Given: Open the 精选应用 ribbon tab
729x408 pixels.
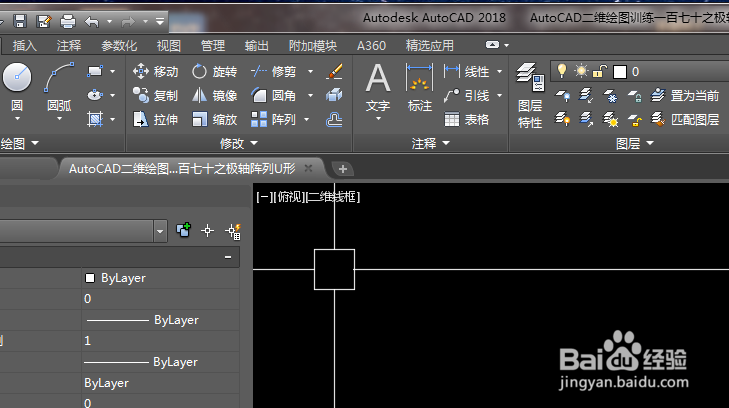Looking at the screenshot, I should click(430, 46).
